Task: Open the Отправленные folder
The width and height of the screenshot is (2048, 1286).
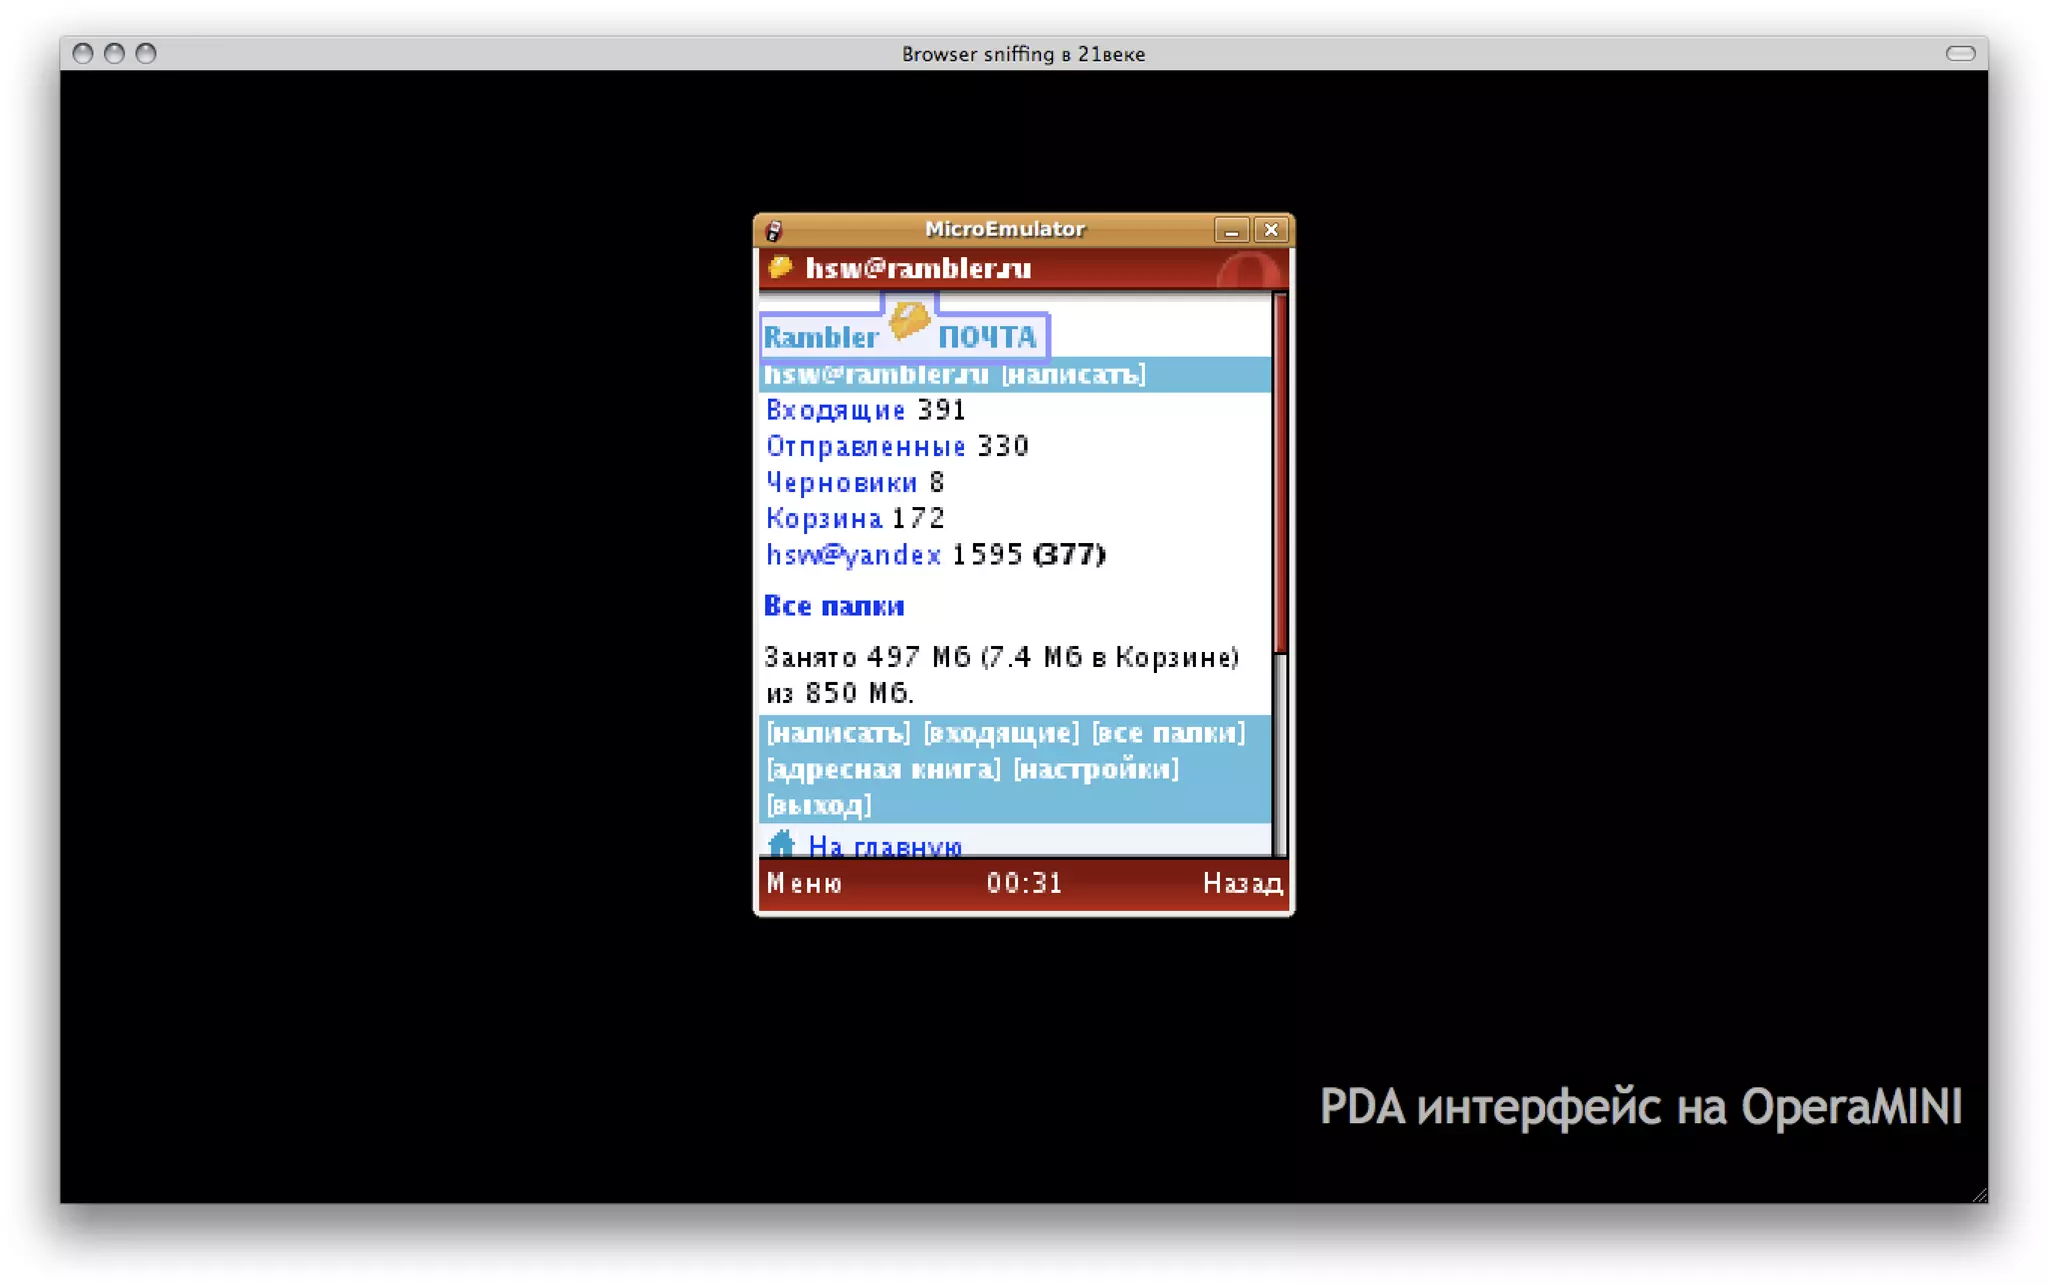Action: 865,446
